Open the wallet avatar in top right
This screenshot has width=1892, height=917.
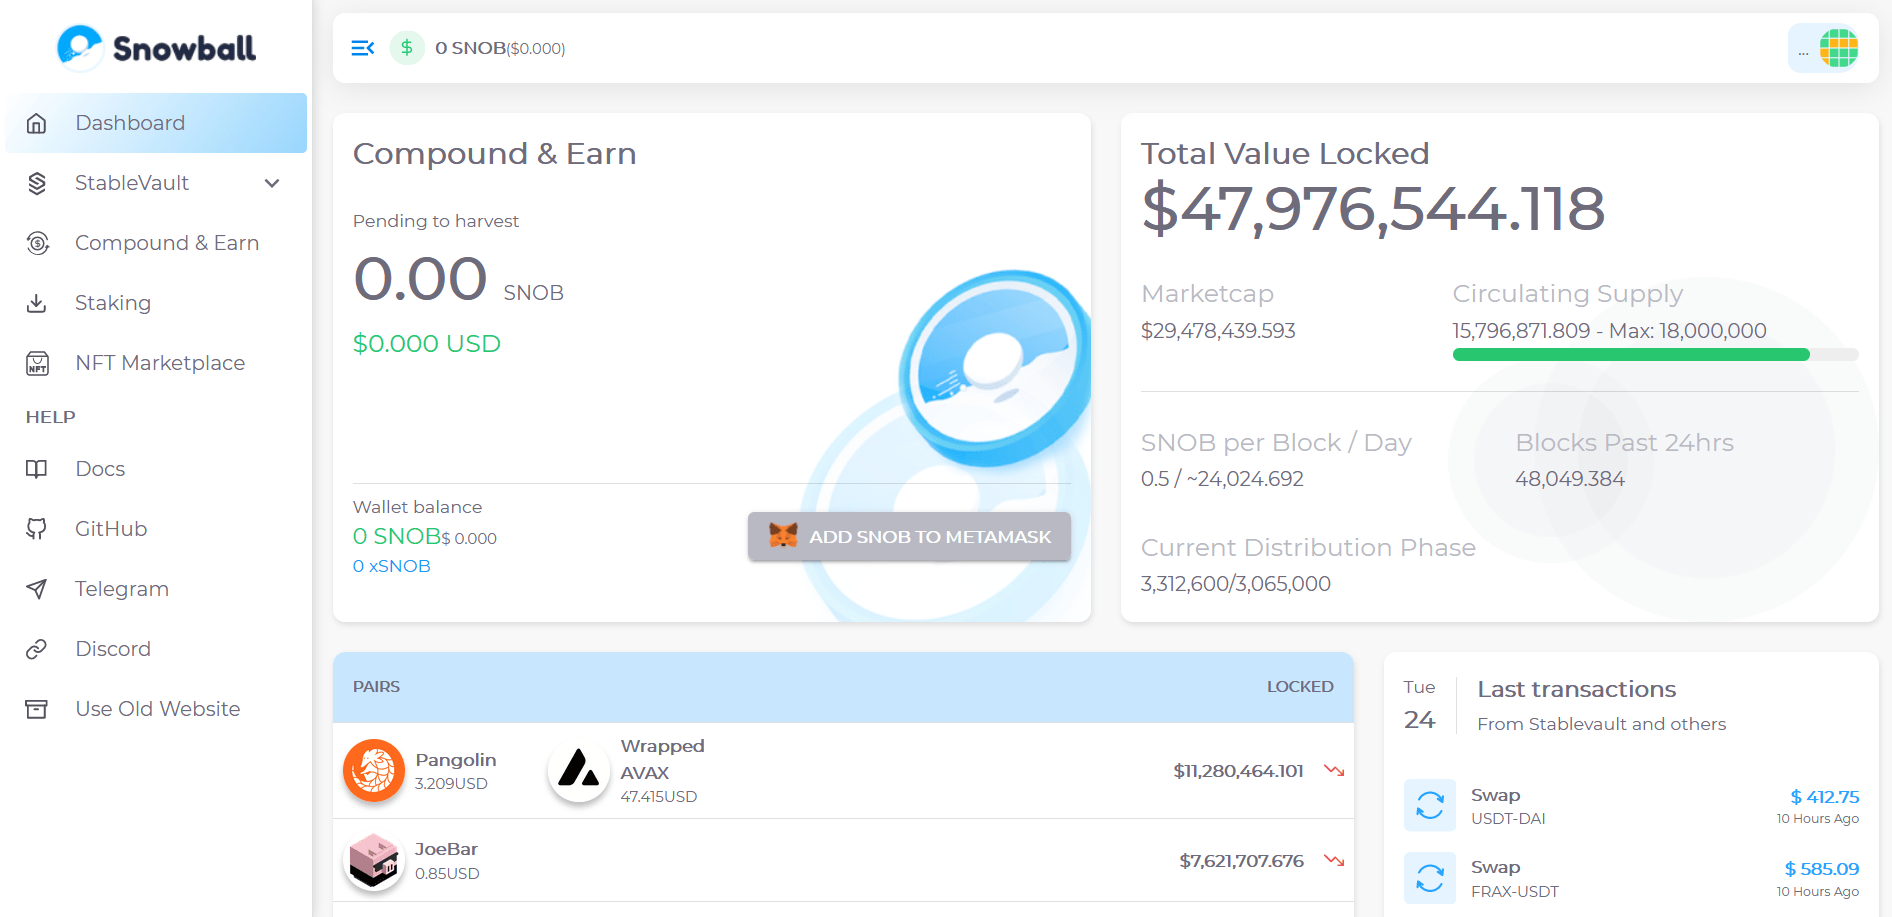tap(1838, 48)
